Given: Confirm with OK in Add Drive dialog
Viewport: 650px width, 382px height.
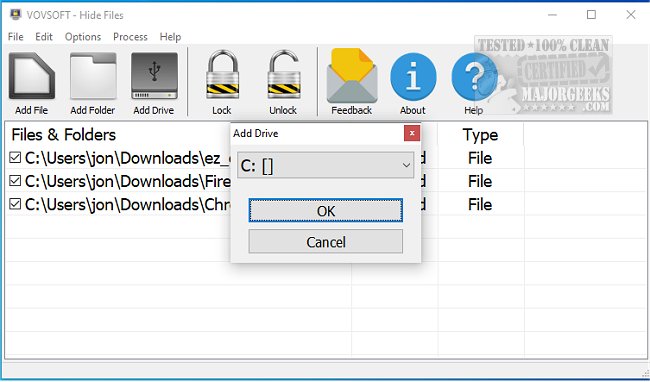Looking at the screenshot, I should pyautogui.click(x=325, y=210).
